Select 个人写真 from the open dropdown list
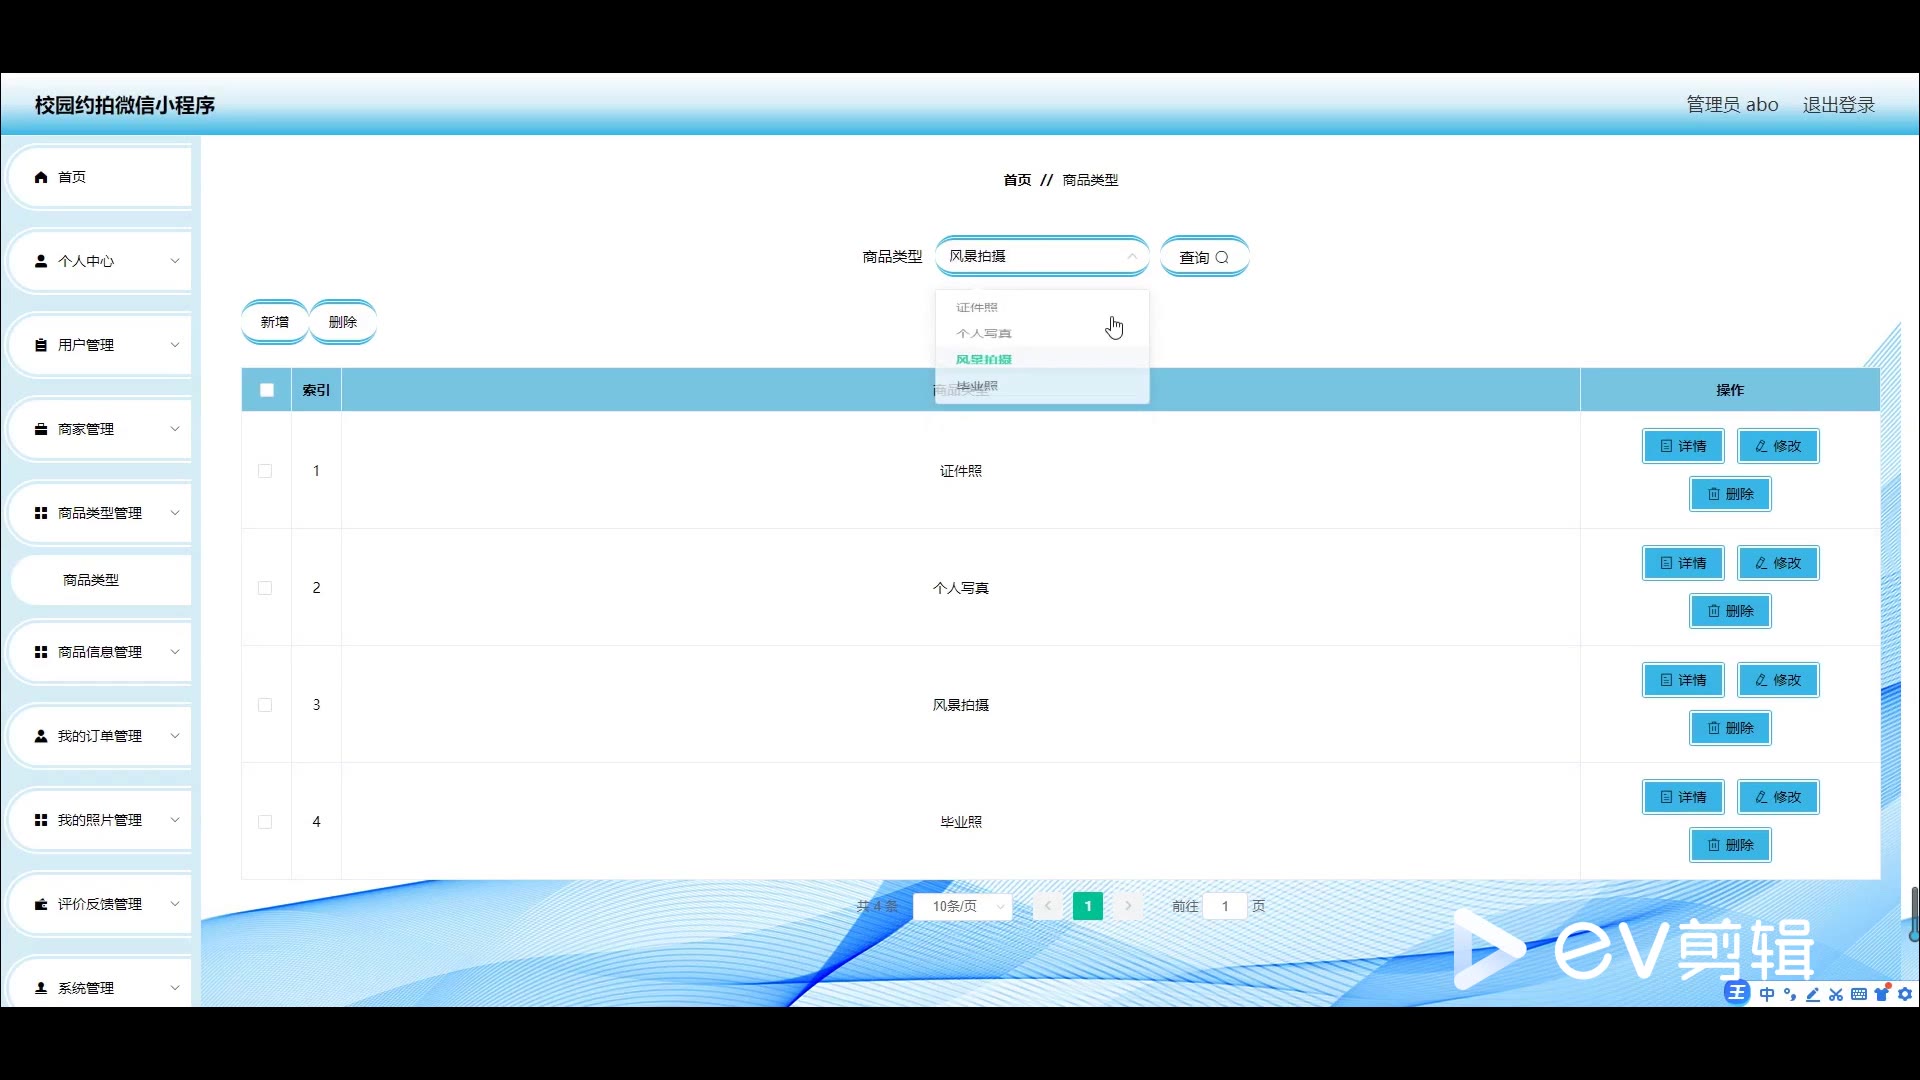 coord(984,333)
